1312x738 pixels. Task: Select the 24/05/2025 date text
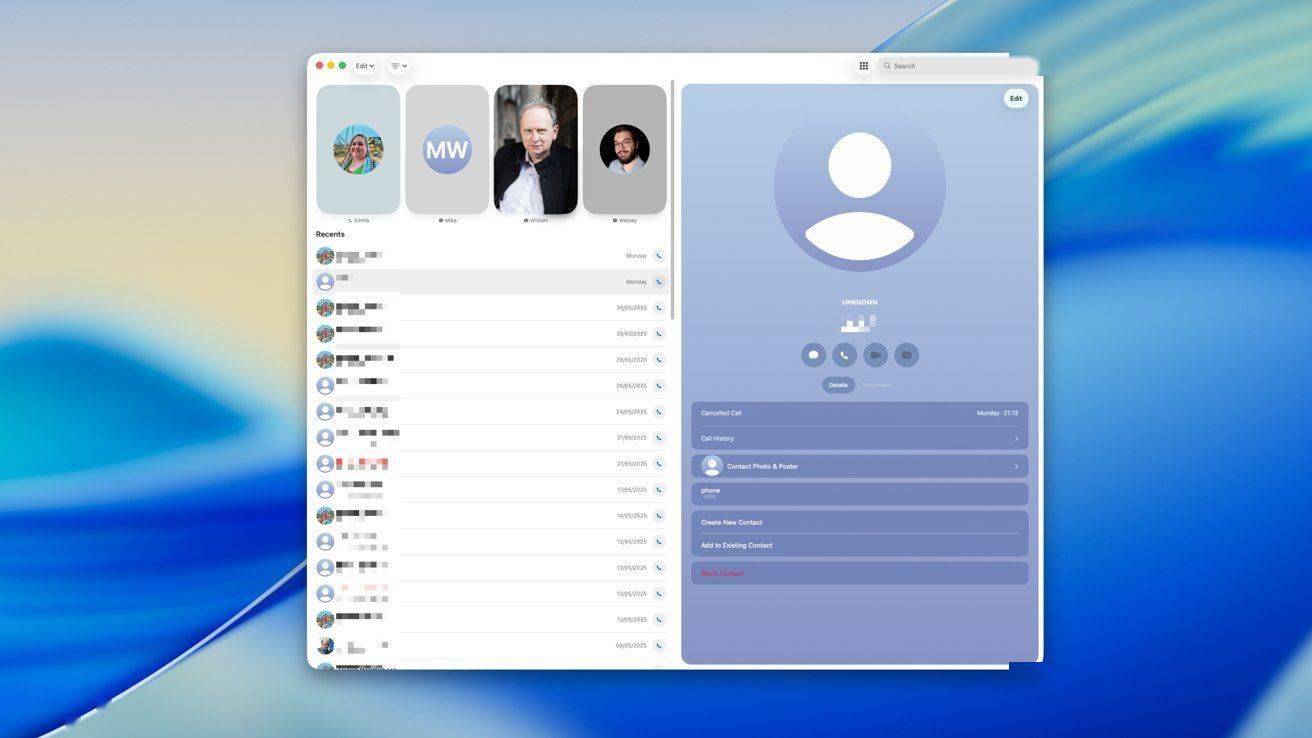click(x=632, y=412)
